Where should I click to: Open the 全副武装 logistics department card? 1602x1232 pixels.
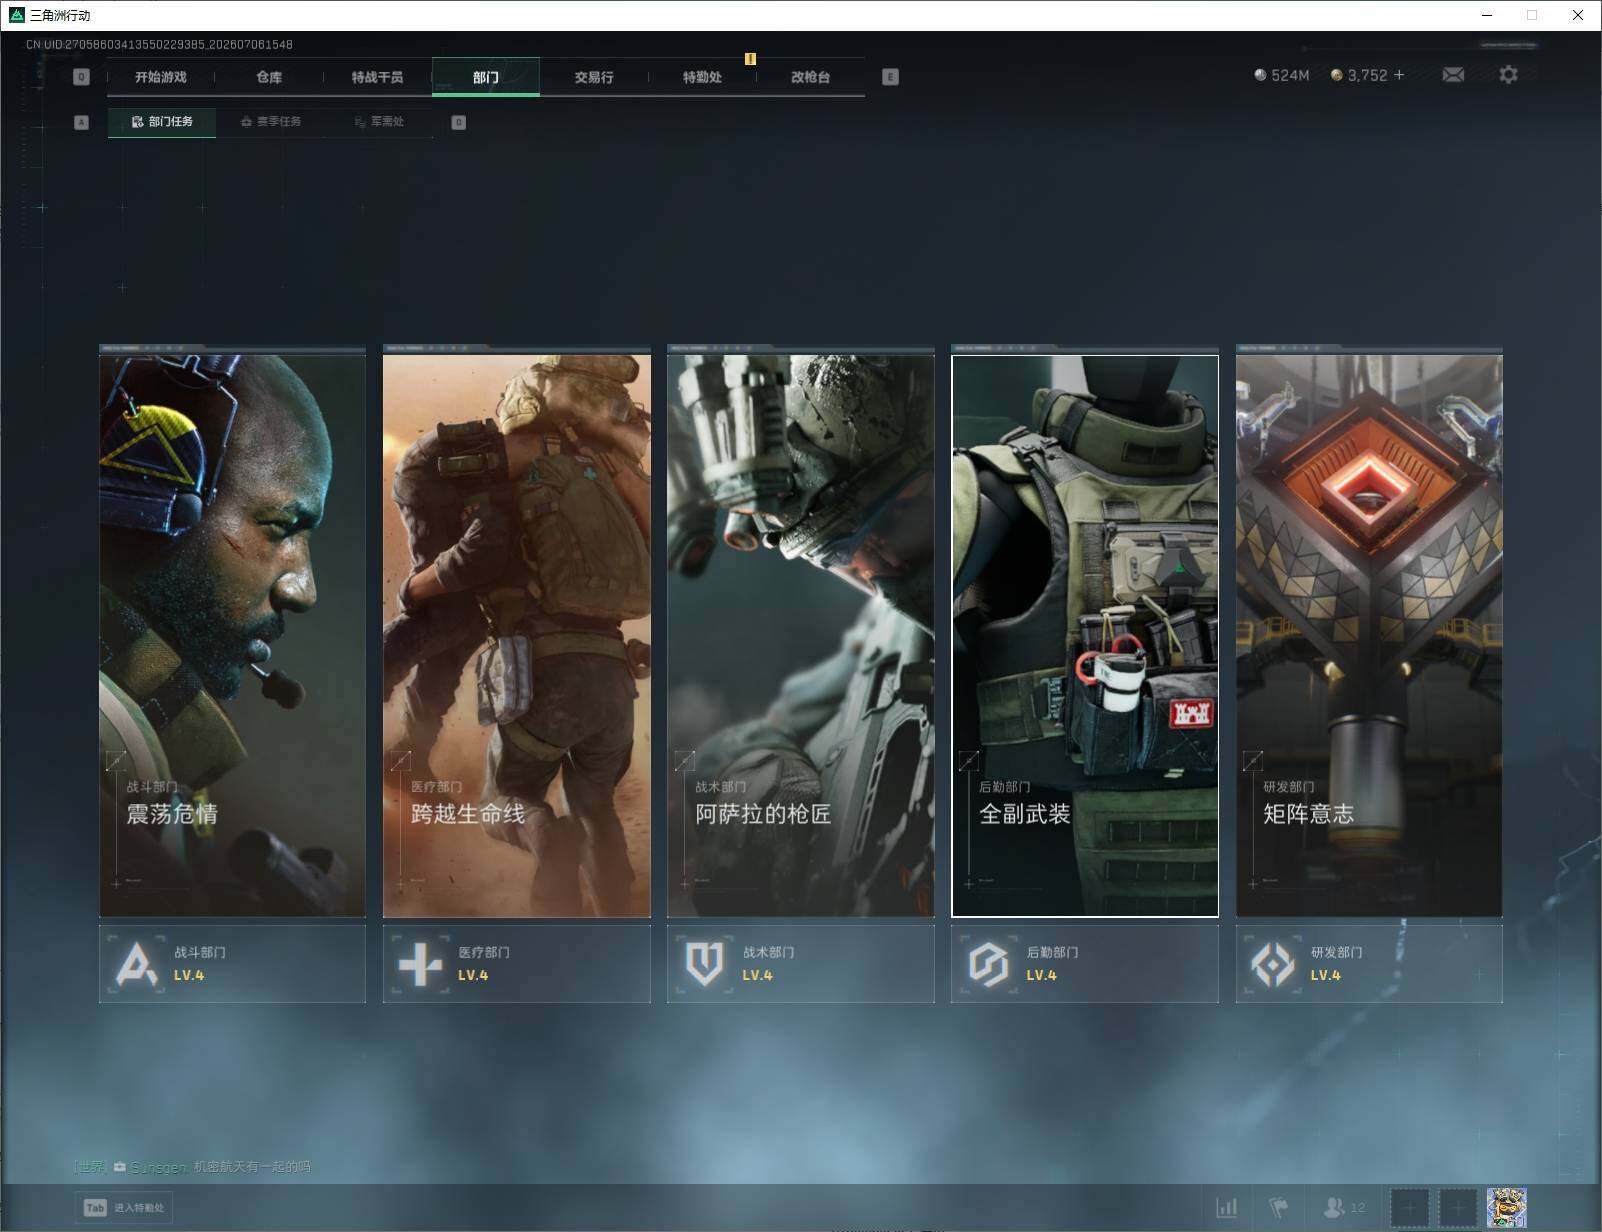point(1085,635)
